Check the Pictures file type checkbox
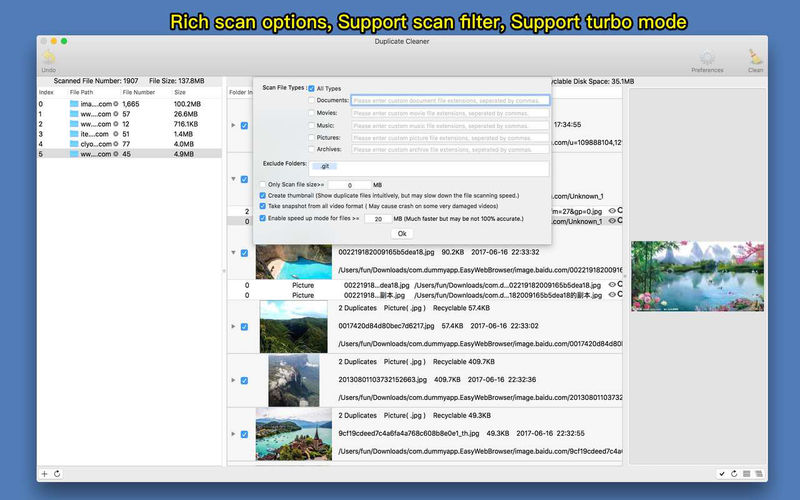800x500 pixels. click(x=311, y=137)
